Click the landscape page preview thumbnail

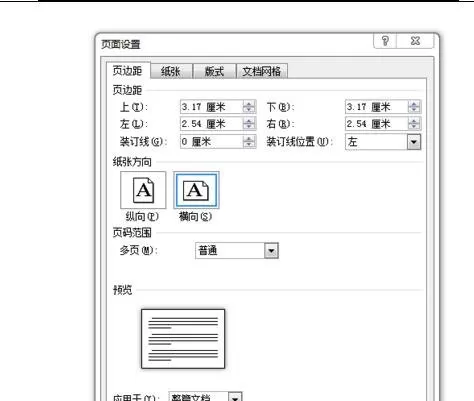[183, 339]
